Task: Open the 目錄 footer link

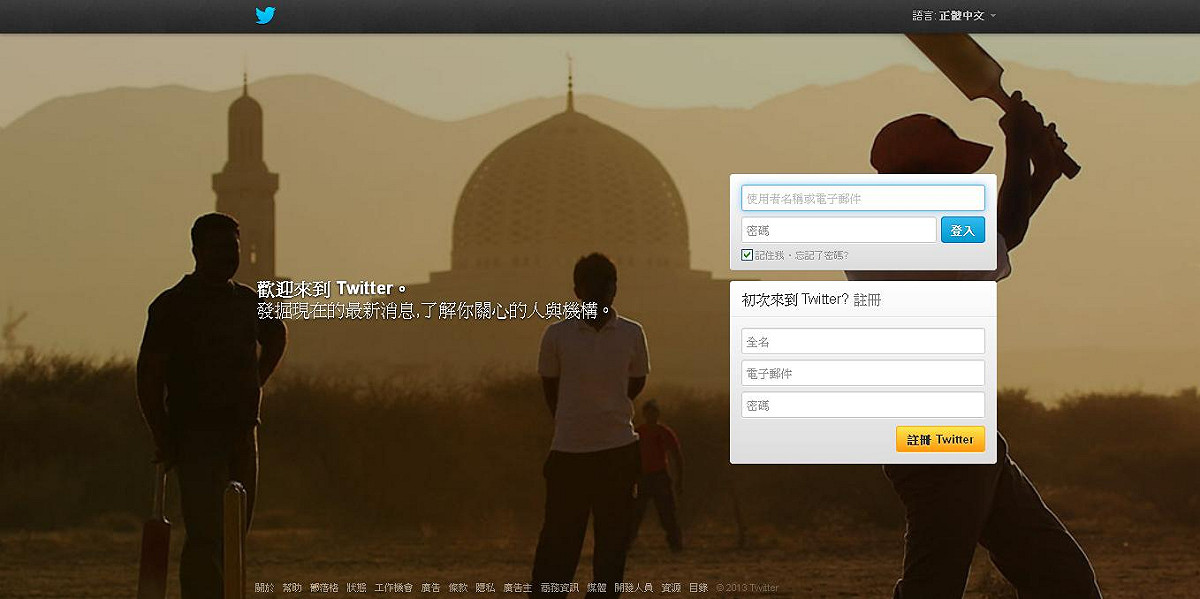Action: (x=698, y=587)
